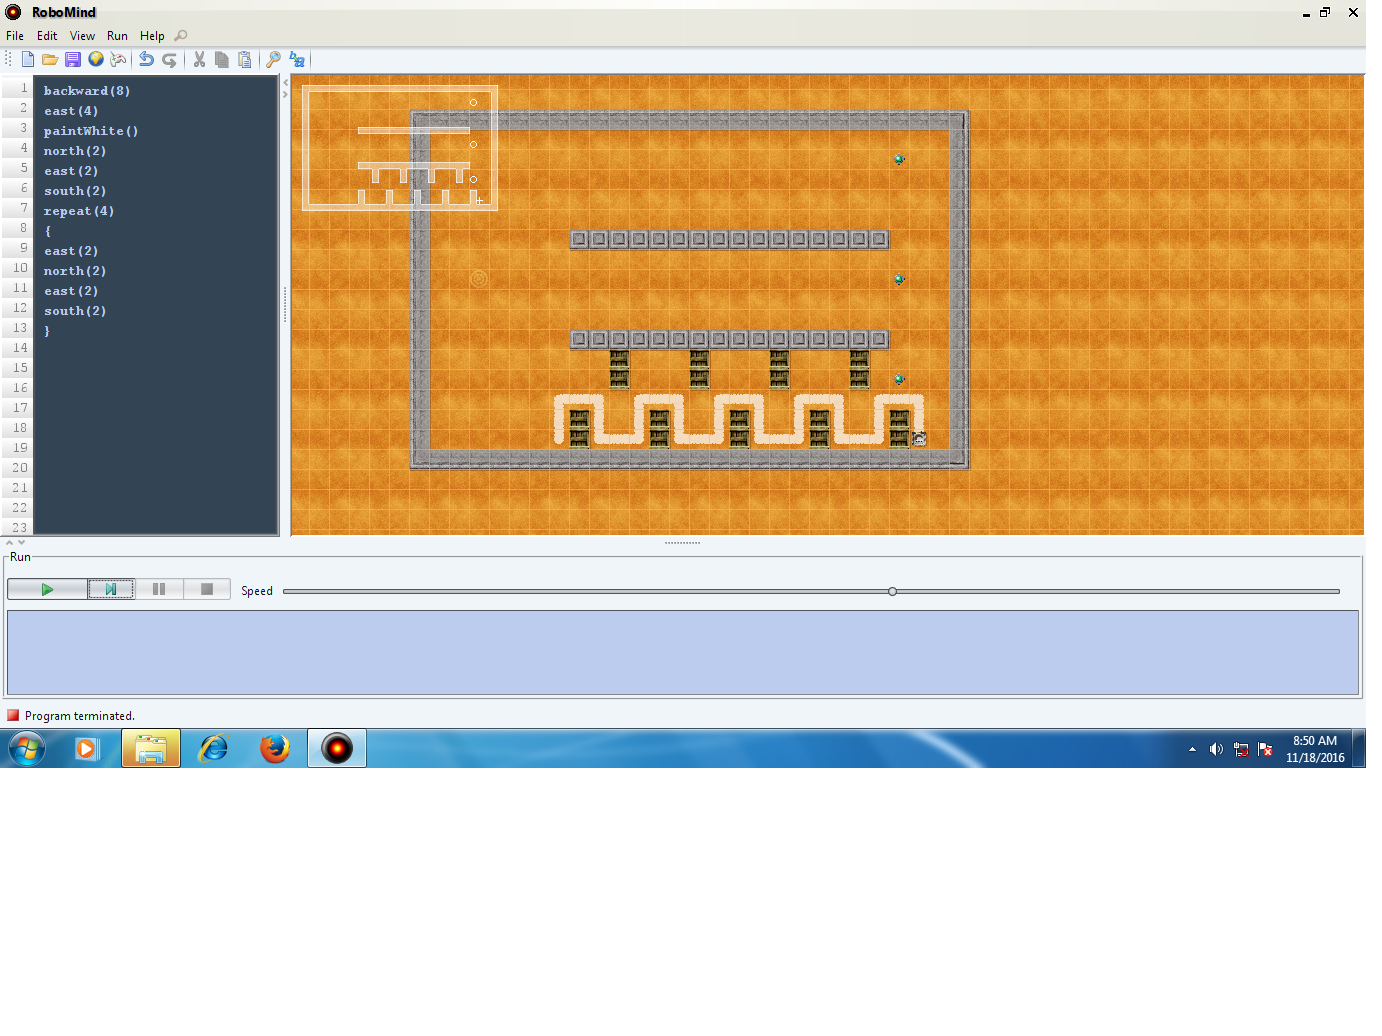Open the File menu
This screenshot has height=1036, width=1382.
pyautogui.click(x=15, y=36)
